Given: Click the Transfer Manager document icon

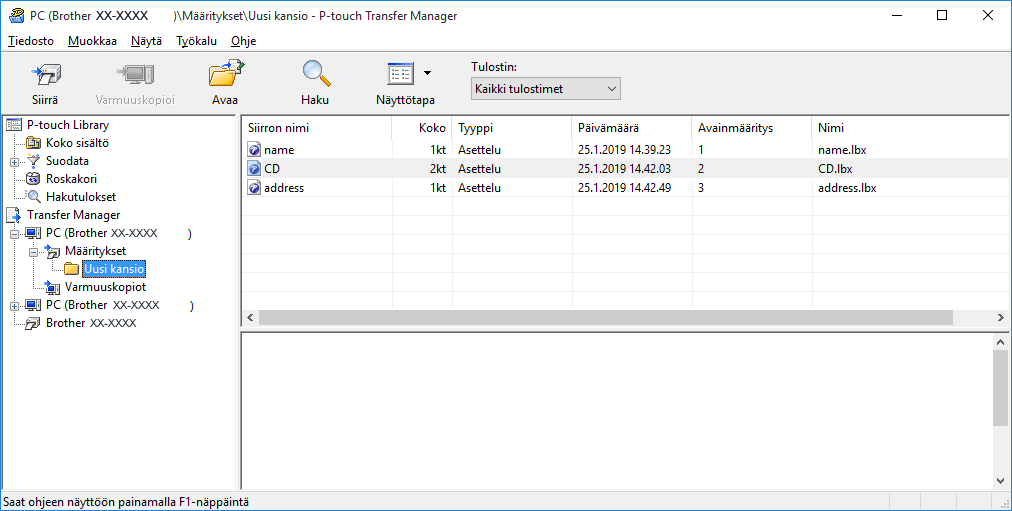Looking at the screenshot, I should point(14,215).
